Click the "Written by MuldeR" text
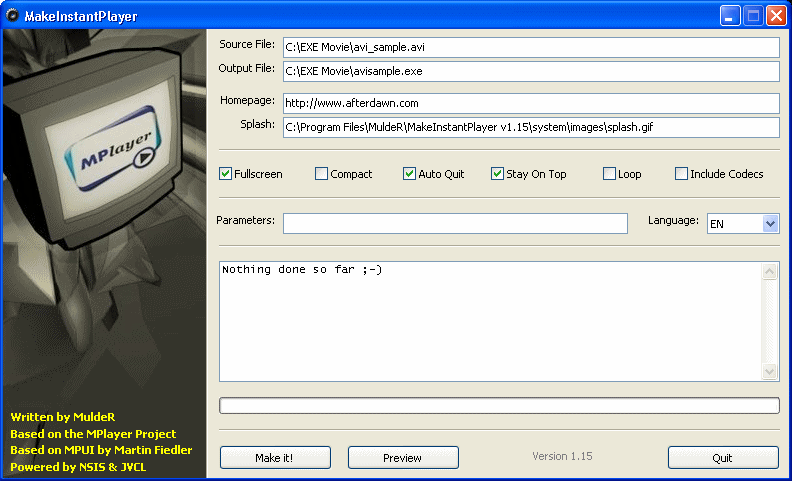This screenshot has width=792, height=481. 63,417
